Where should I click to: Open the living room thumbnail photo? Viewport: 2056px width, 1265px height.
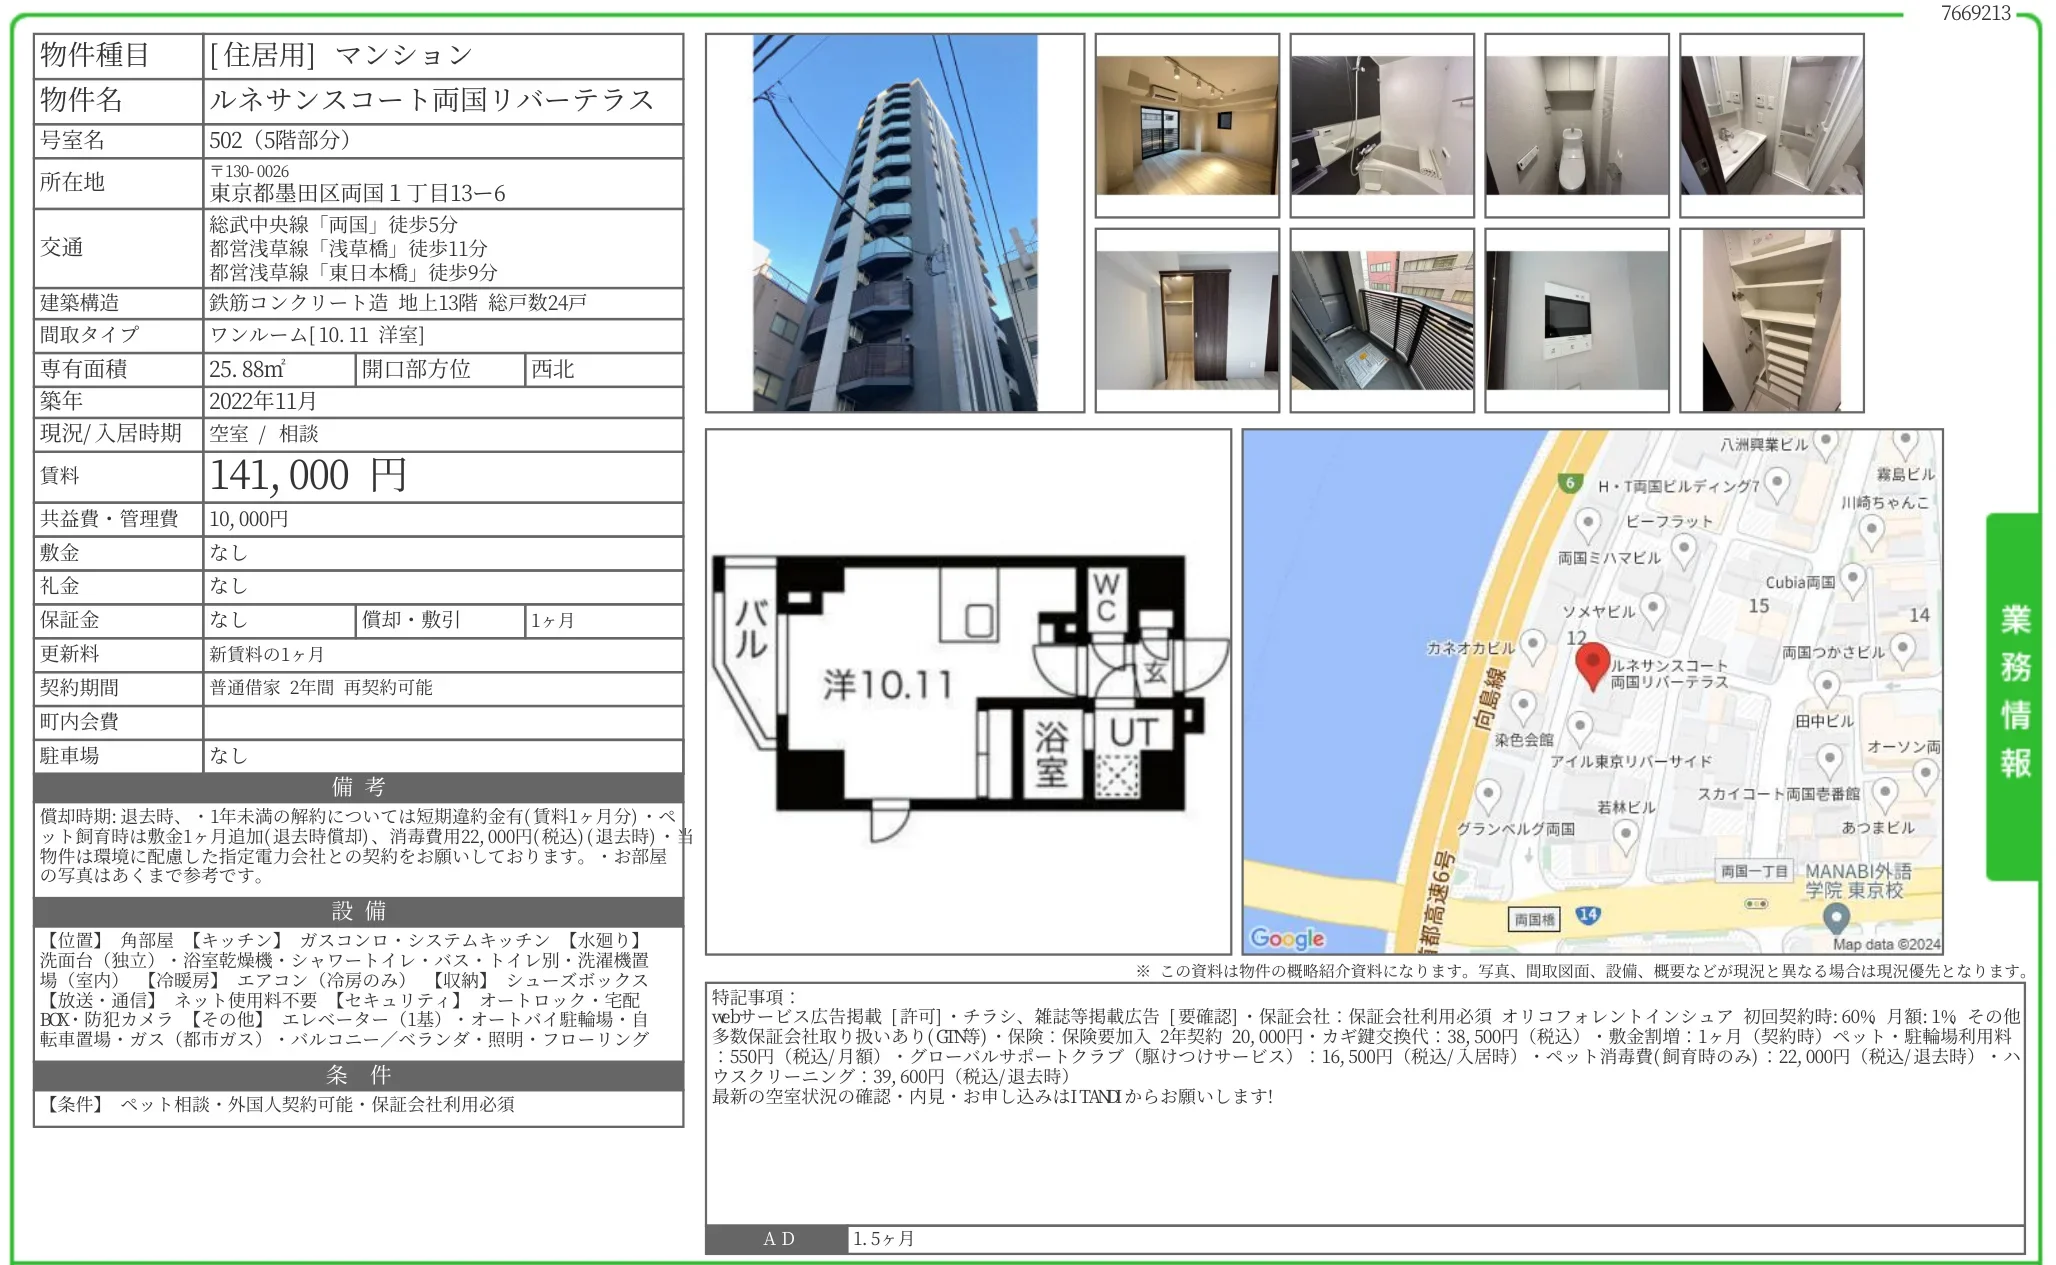1186,125
